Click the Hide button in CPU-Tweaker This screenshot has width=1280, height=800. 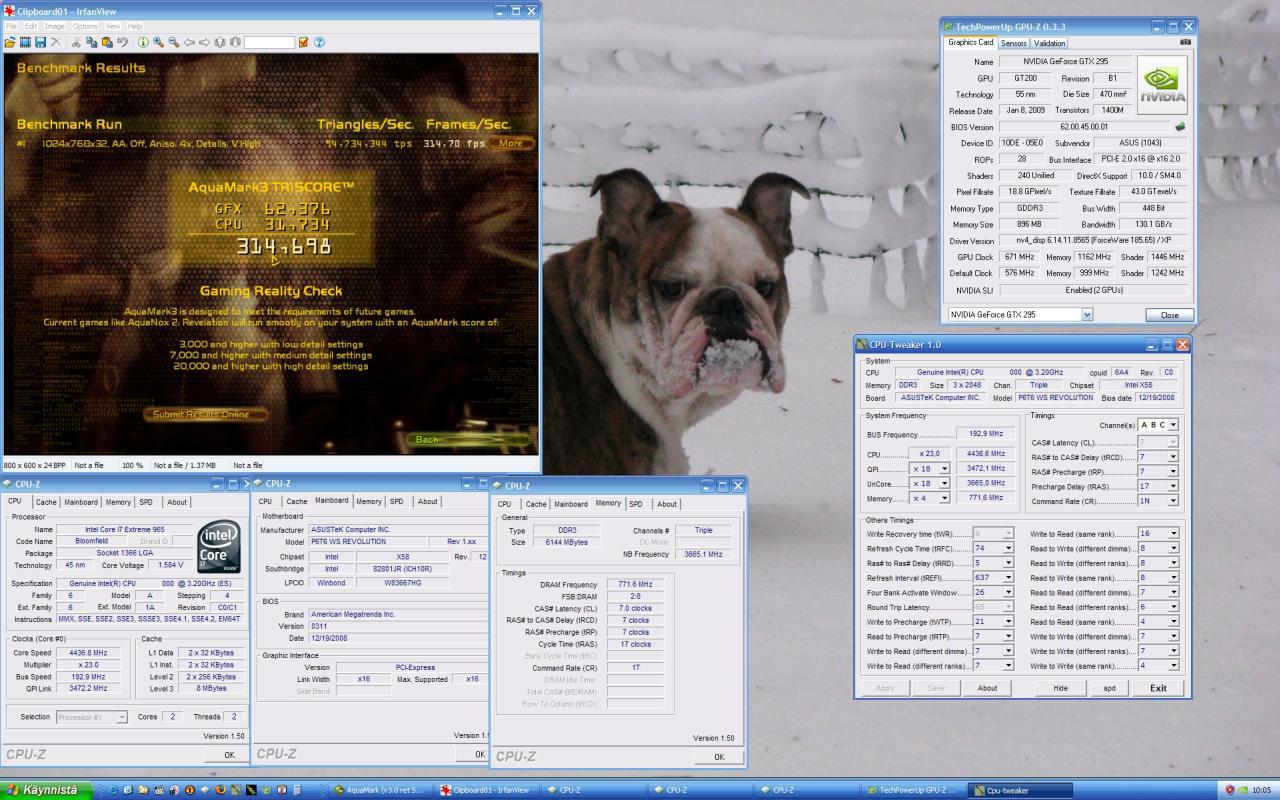coord(1060,688)
